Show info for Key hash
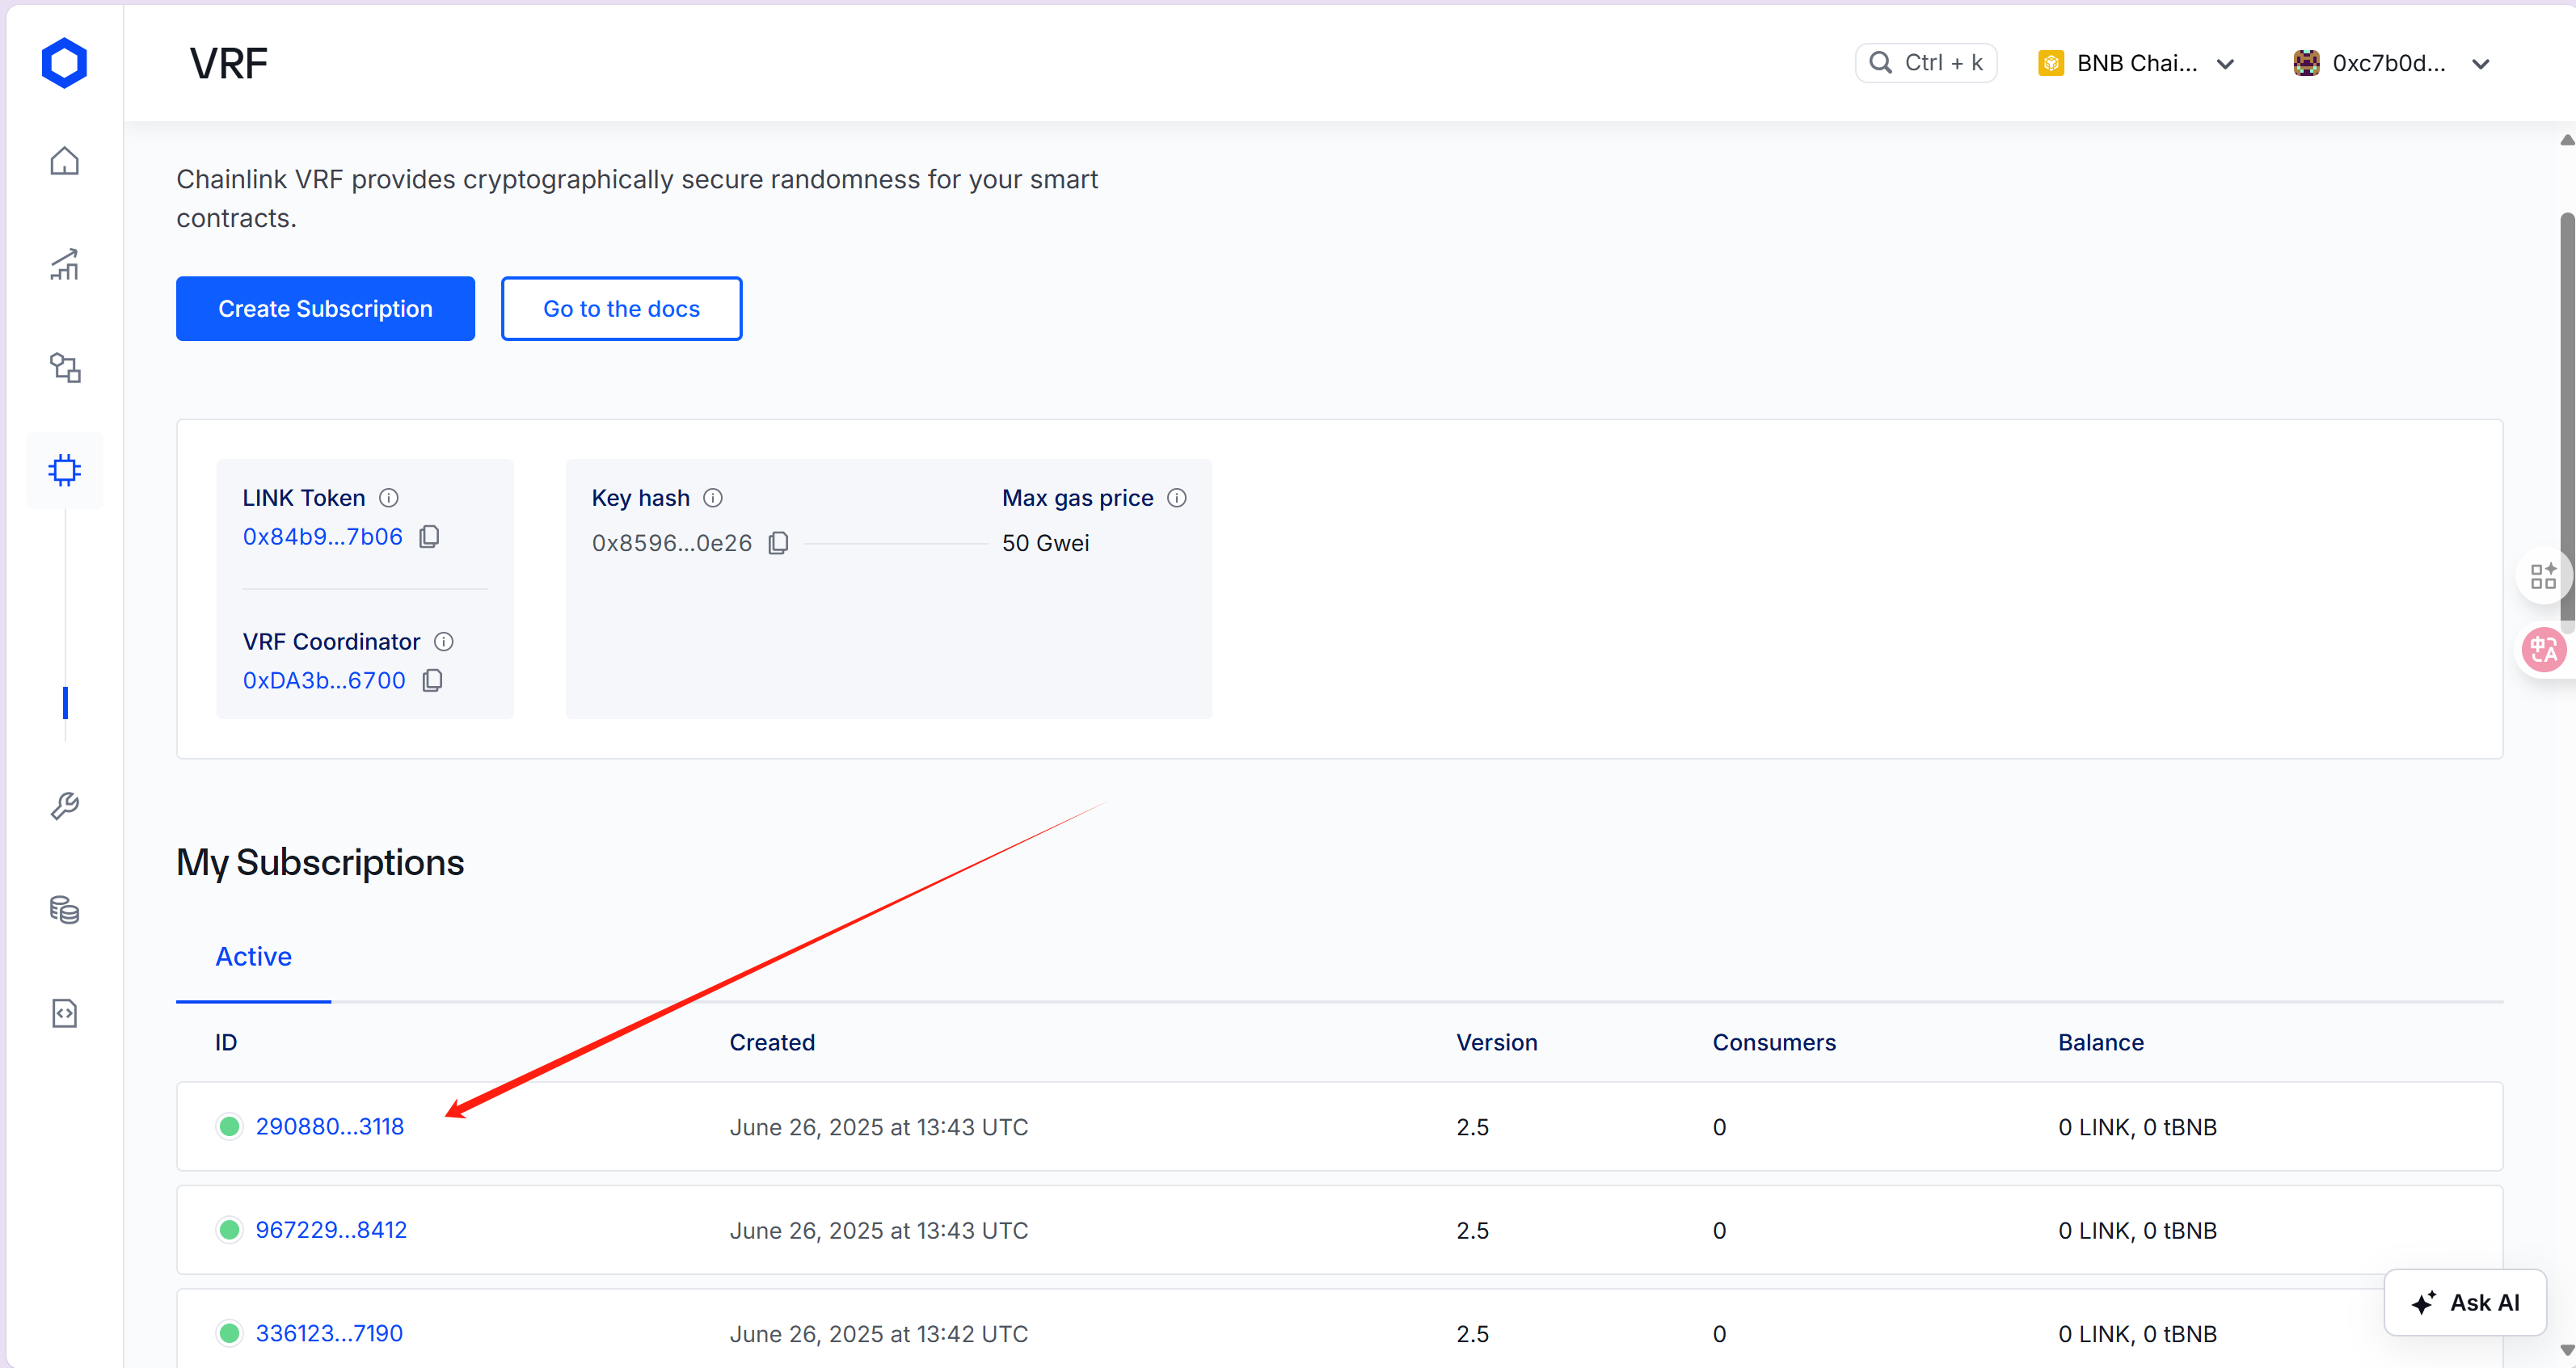Screen dimensions: 2576x1368 [713, 498]
